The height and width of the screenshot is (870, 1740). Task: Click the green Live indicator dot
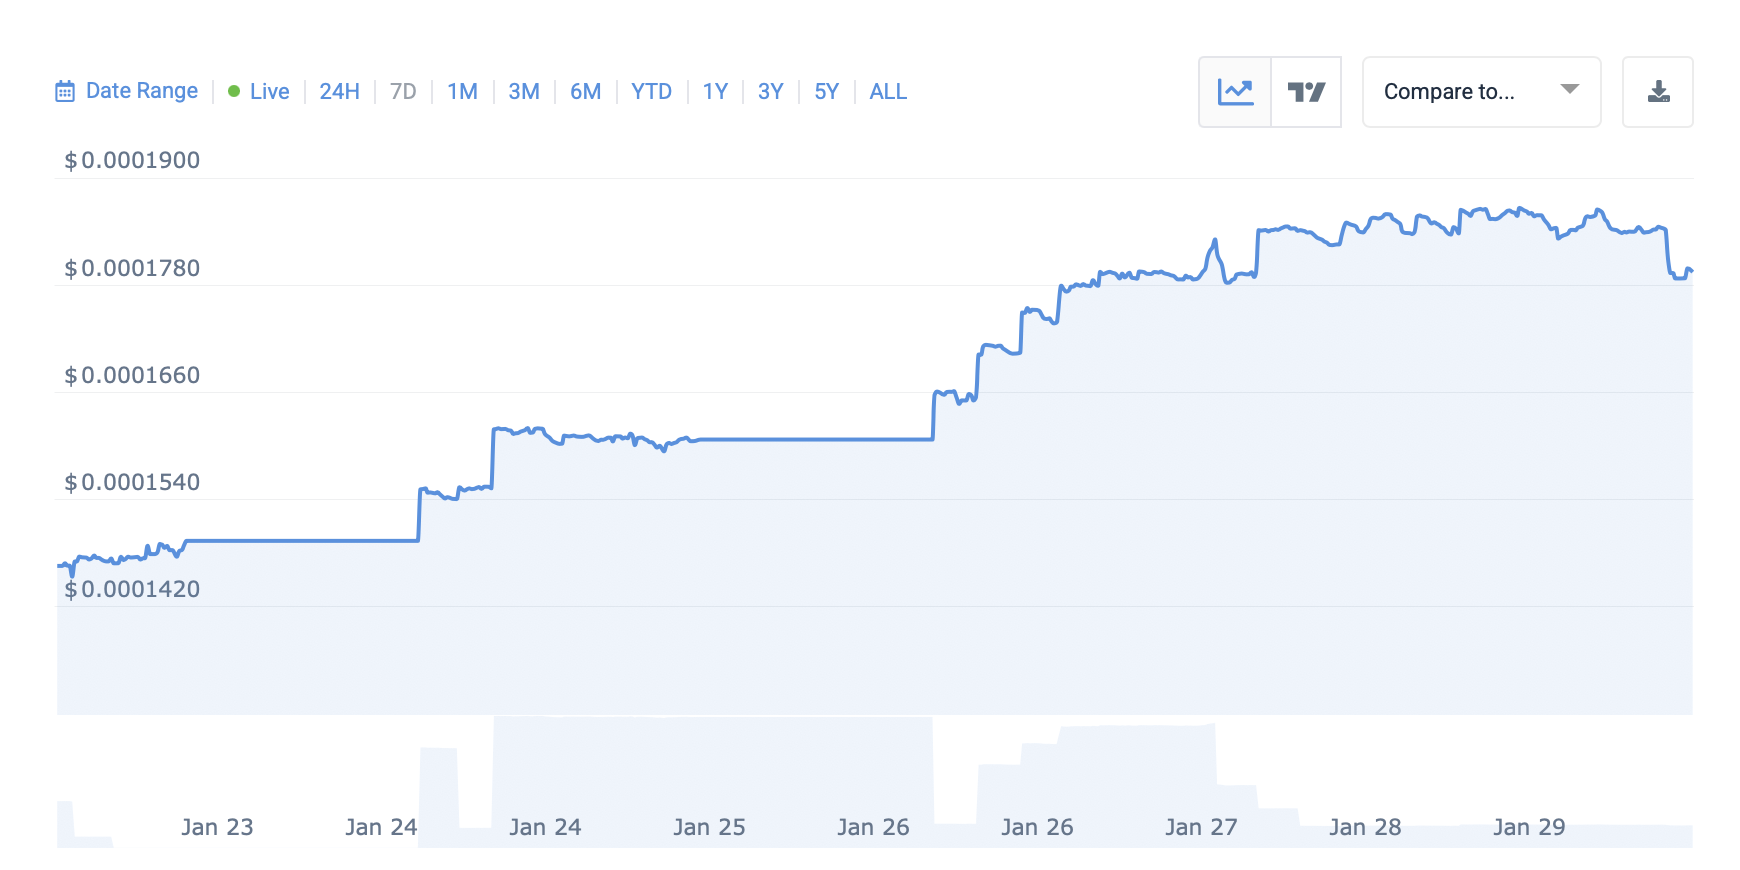pyautogui.click(x=234, y=92)
